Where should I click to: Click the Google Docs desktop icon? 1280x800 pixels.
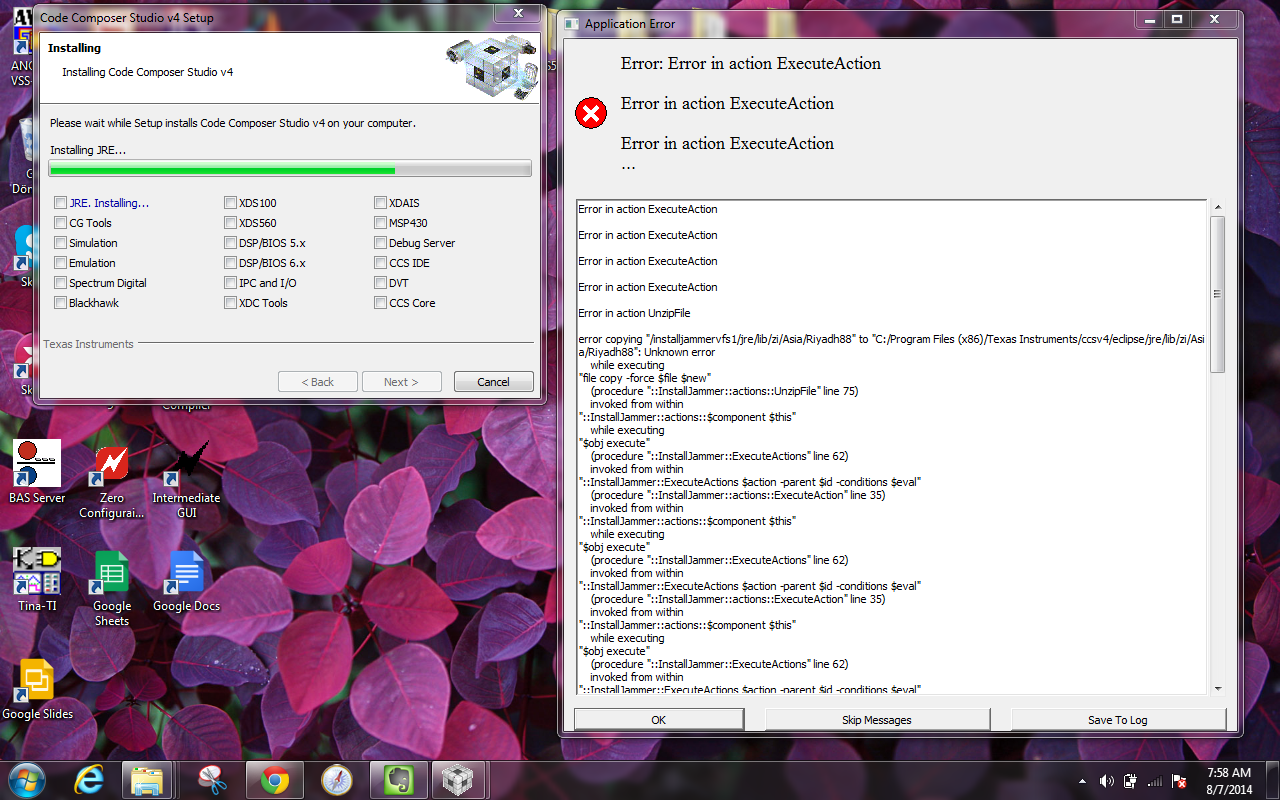coord(186,581)
